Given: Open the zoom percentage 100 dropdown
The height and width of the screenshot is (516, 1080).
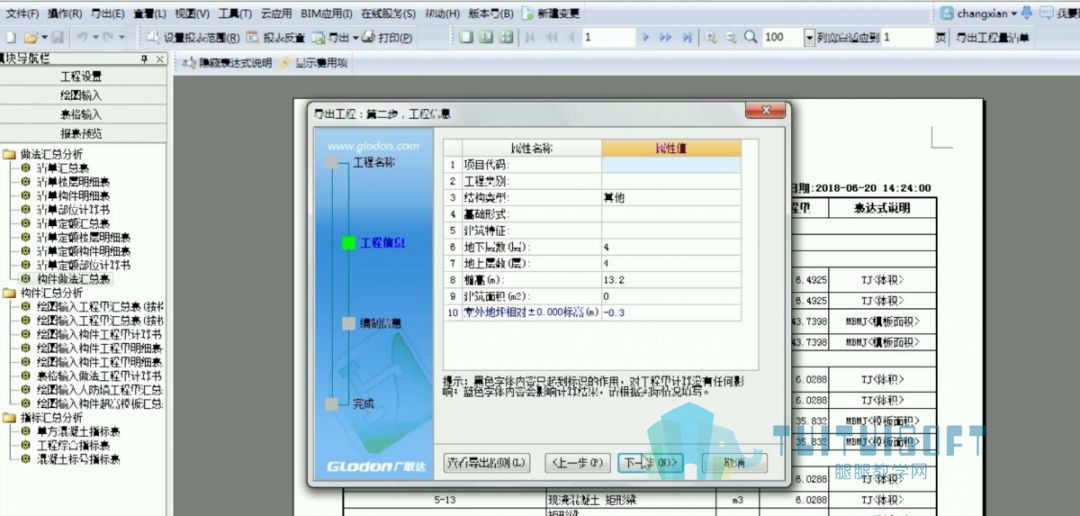Looking at the screenshot, I should point(809,37).
